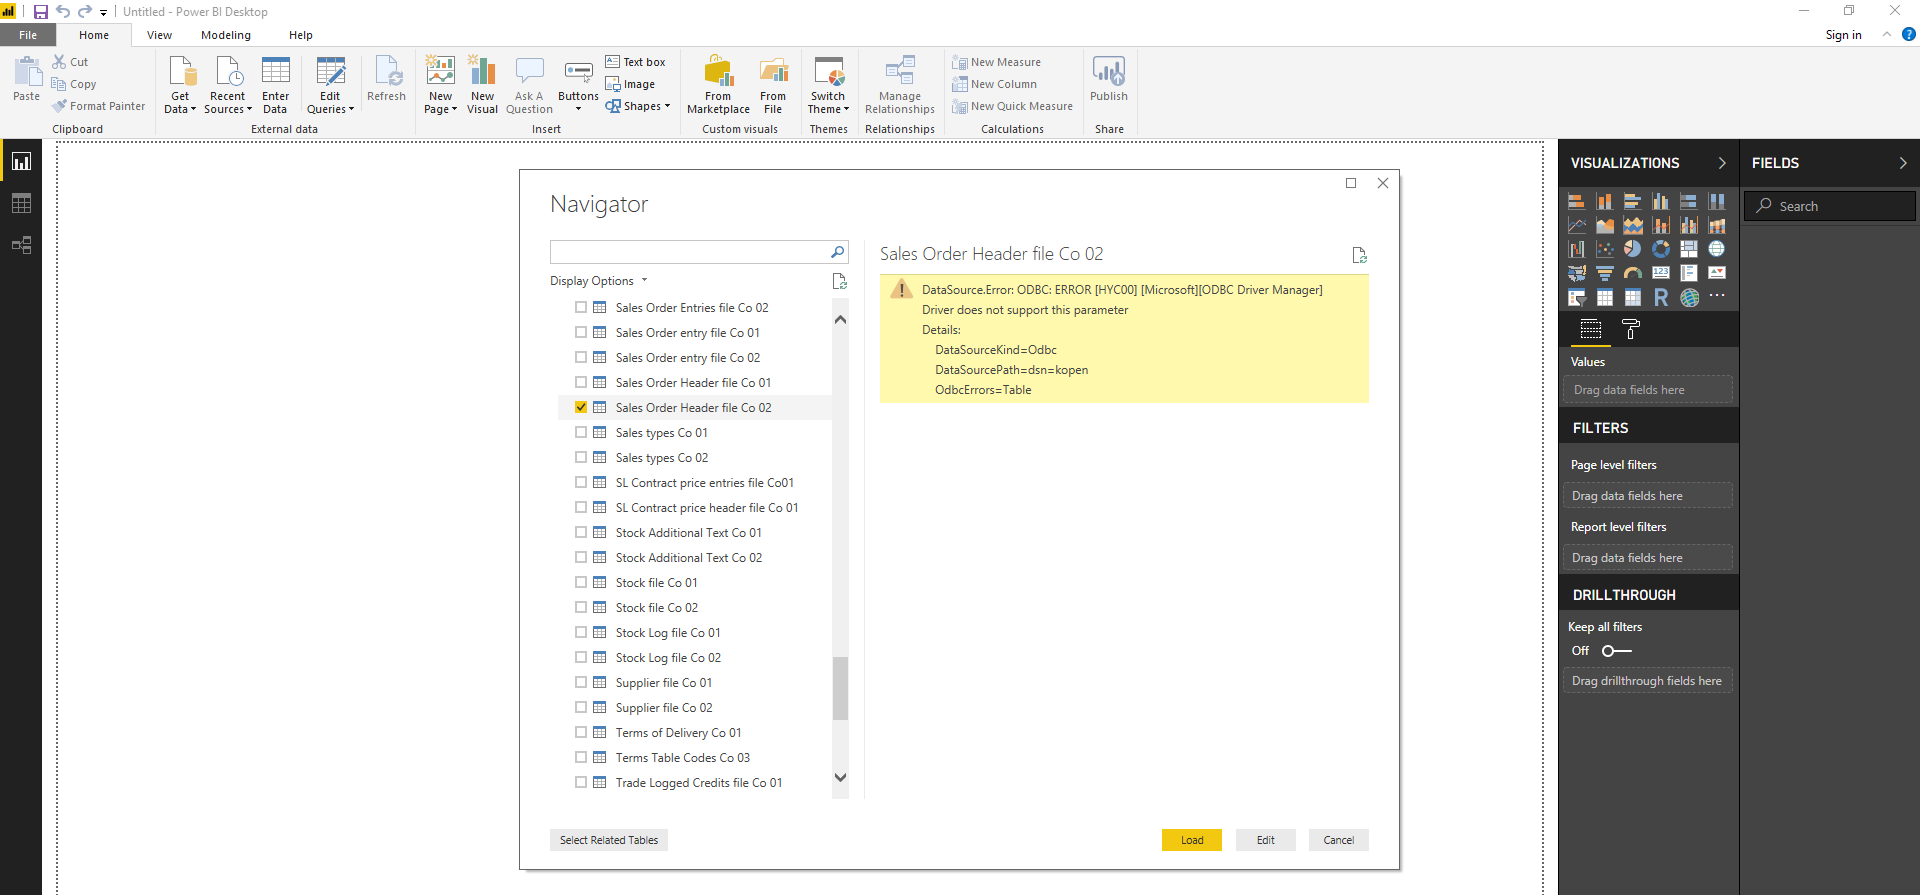Click the Navigator list scrollbar thumb
Image resolution: width=1920 pixels, height=895 pixels.
(840, 688)
